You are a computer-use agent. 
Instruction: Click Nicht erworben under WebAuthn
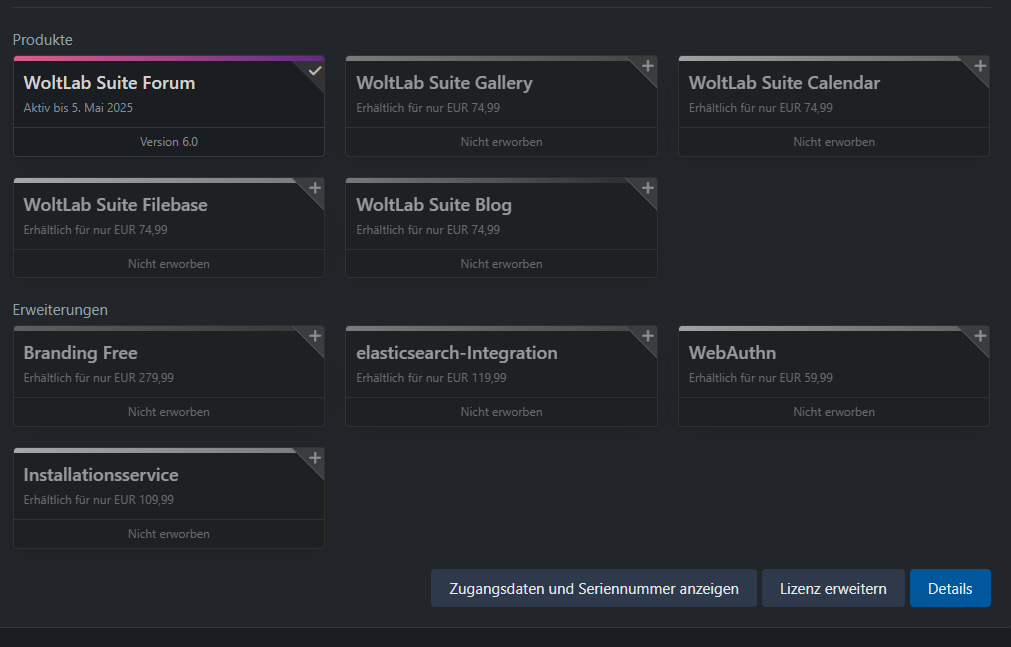click(x=833, y=412)
